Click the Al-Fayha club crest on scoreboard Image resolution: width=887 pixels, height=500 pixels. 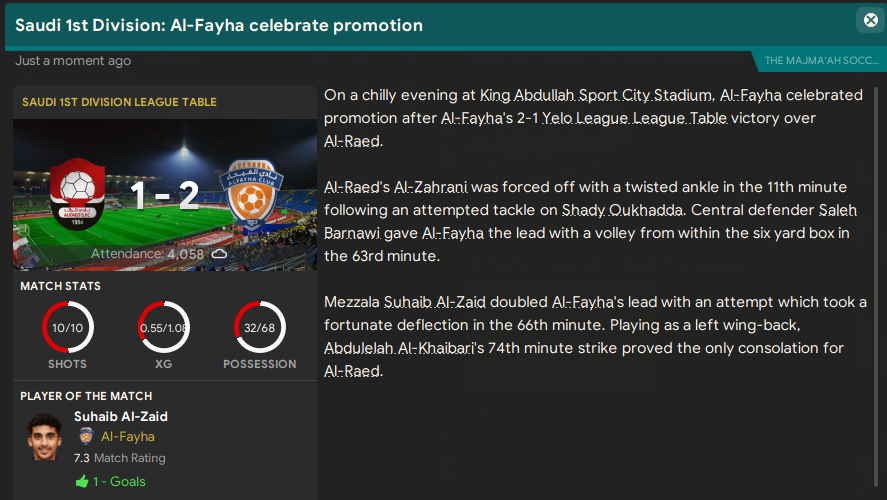[x=253, y=190]
